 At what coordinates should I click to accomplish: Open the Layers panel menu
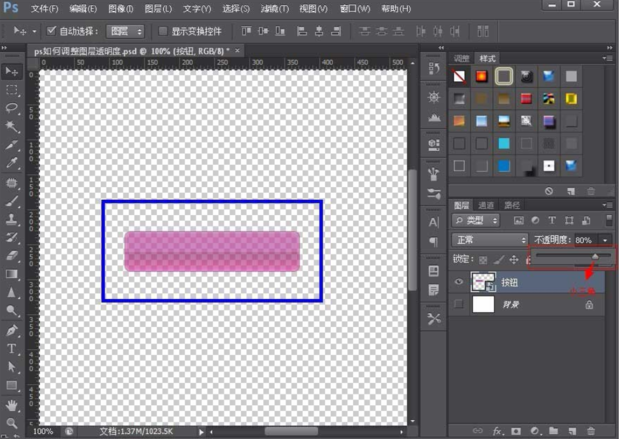point(608,205)
